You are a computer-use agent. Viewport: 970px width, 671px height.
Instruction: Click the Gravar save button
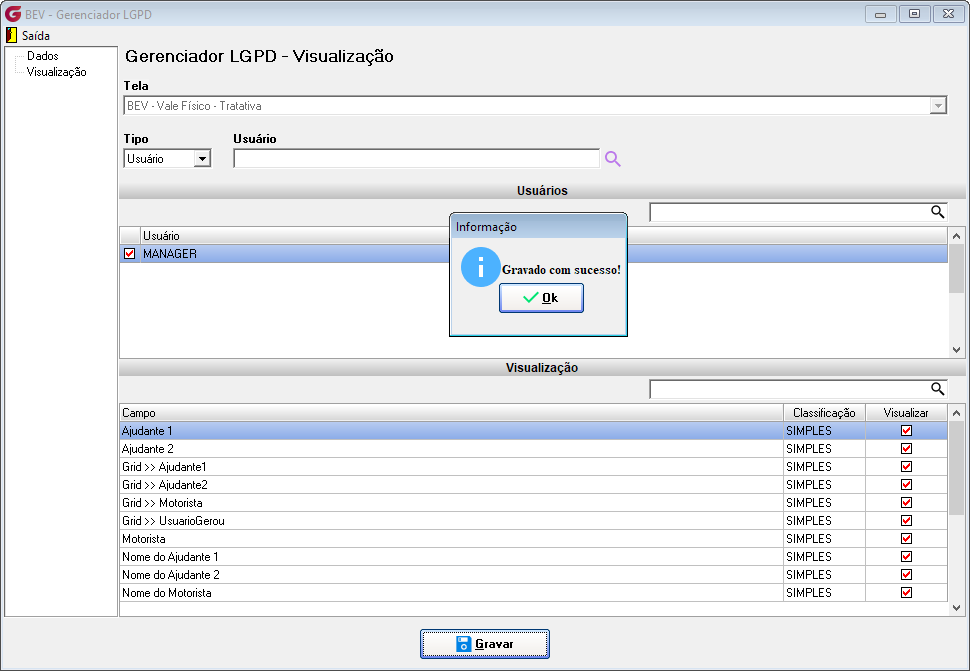click(485, 644)
